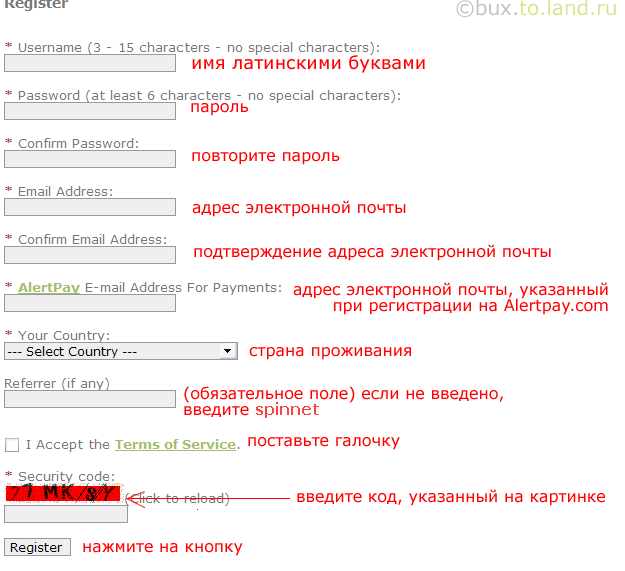Viewport: 625px width, 571px height.
Task: Click the '(Click to reload)' text
Action: click(x=177, y=498)
